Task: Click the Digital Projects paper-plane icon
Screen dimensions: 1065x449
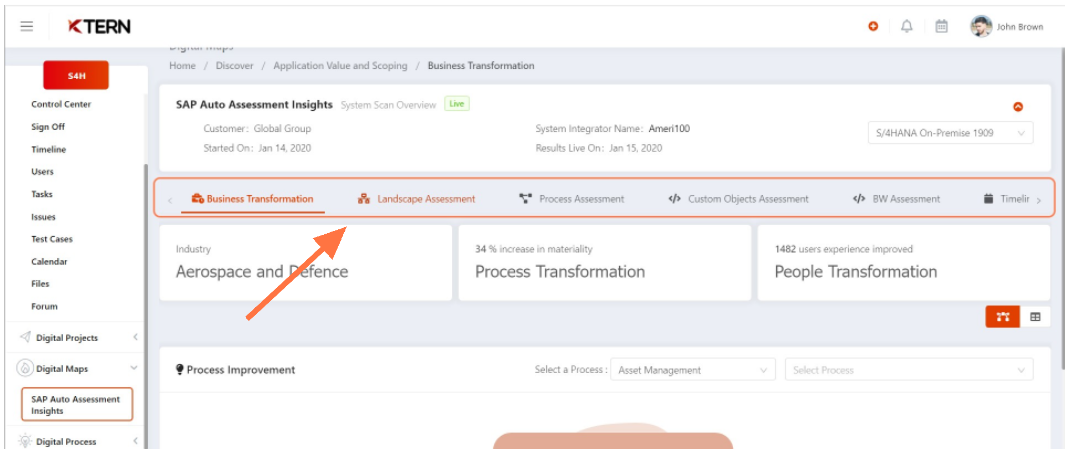Action: coord(25,337)
